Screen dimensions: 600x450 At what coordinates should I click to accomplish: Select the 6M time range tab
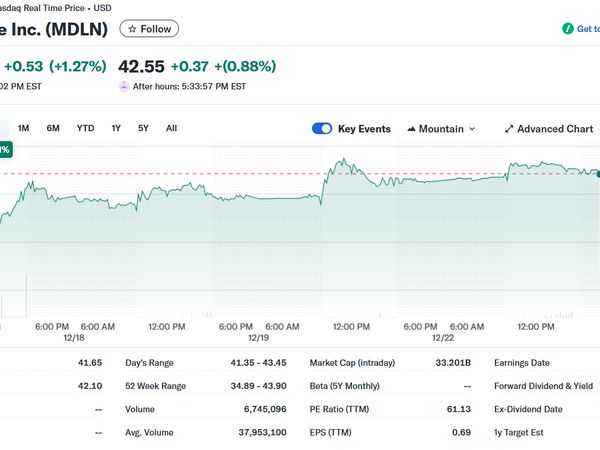[53, 128]
